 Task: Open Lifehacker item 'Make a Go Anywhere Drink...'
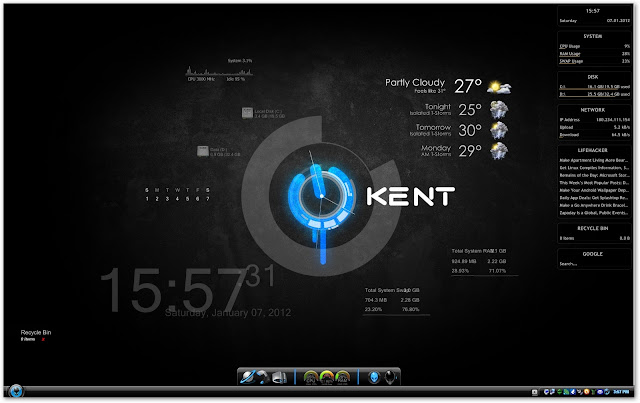click(594, 205)
